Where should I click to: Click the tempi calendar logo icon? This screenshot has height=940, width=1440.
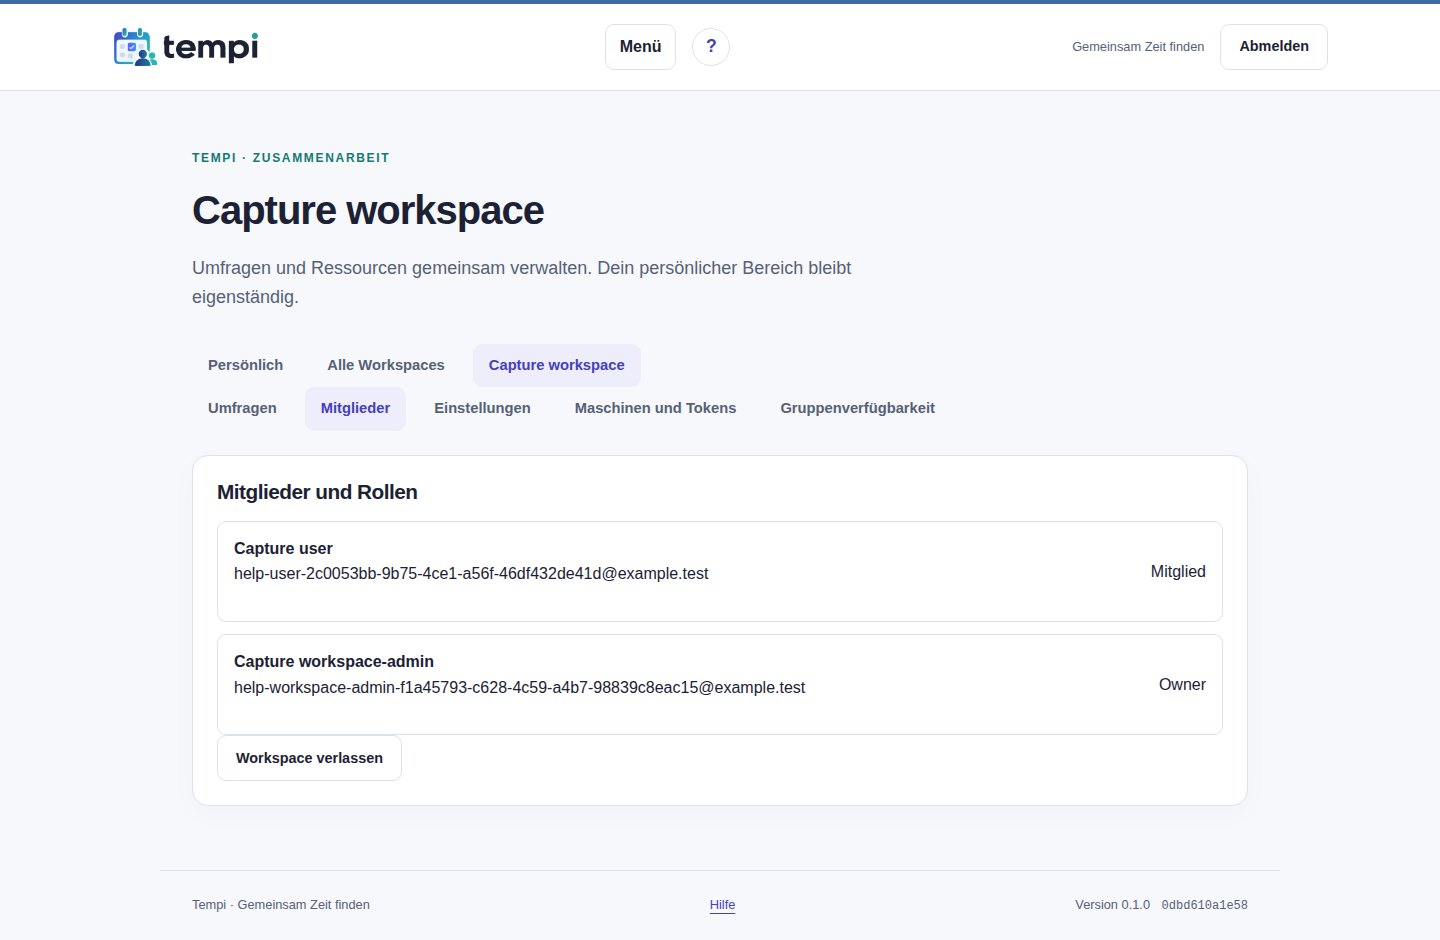click(135, 47)
